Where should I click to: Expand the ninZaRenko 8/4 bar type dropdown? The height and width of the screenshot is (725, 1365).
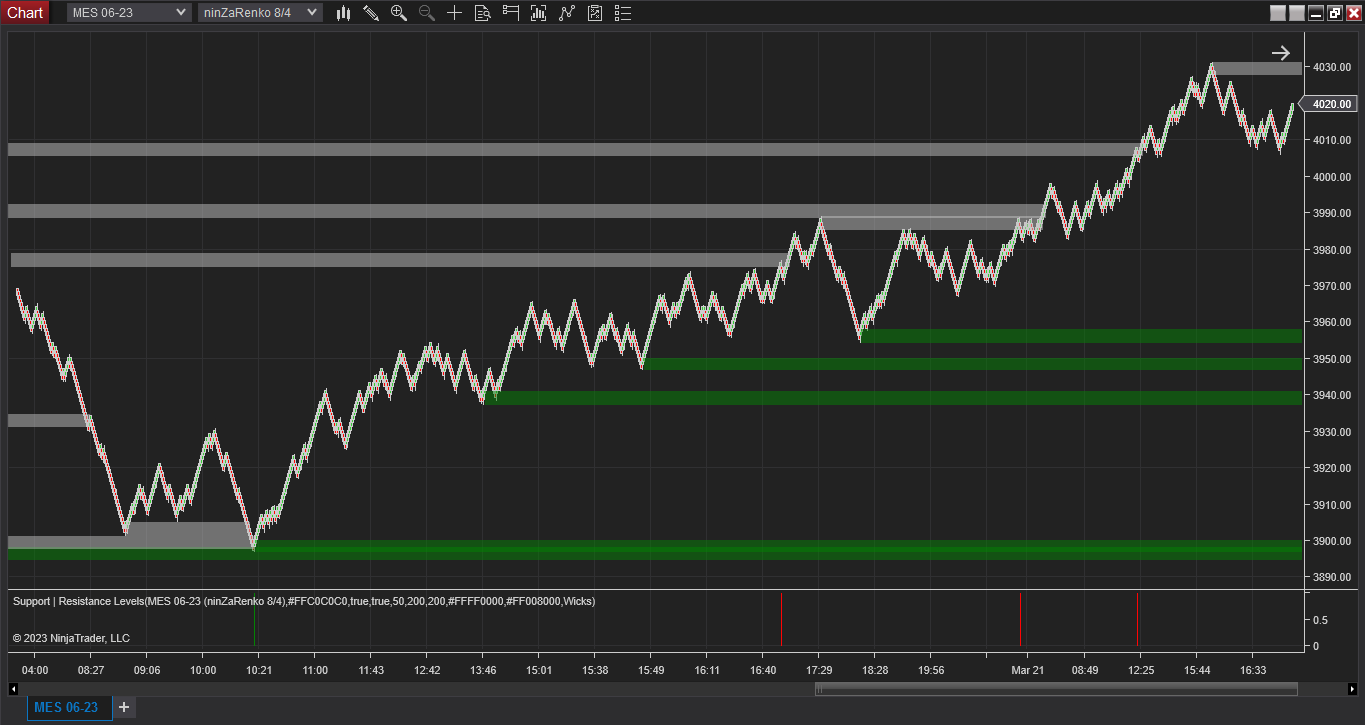[260, 12]
